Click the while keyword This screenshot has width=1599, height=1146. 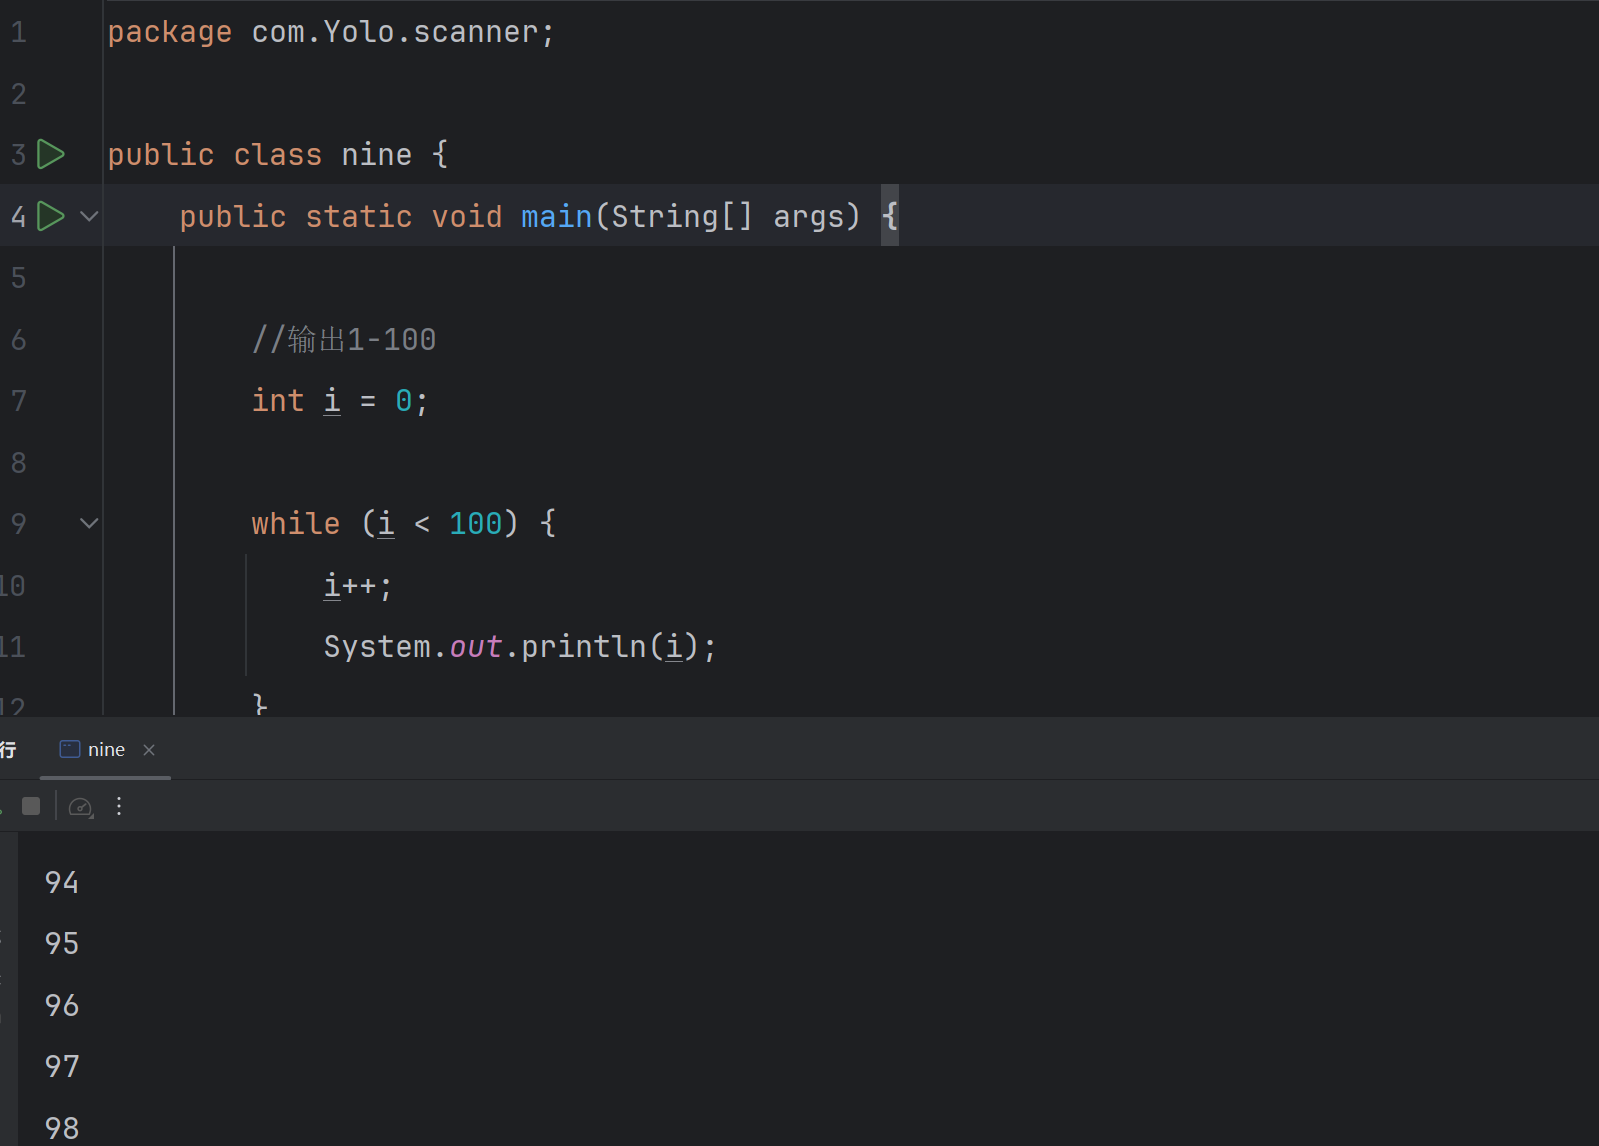click(296, 523)
